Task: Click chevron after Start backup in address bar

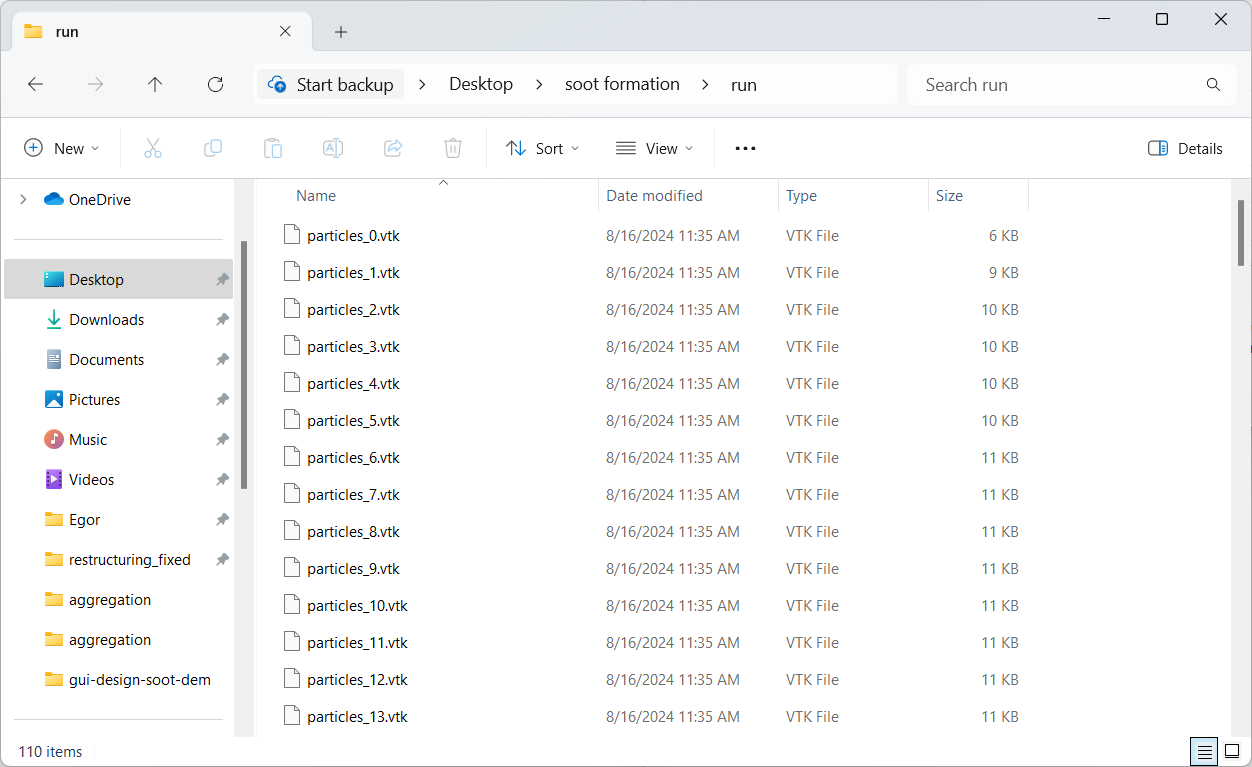Action: pos(422,85)
